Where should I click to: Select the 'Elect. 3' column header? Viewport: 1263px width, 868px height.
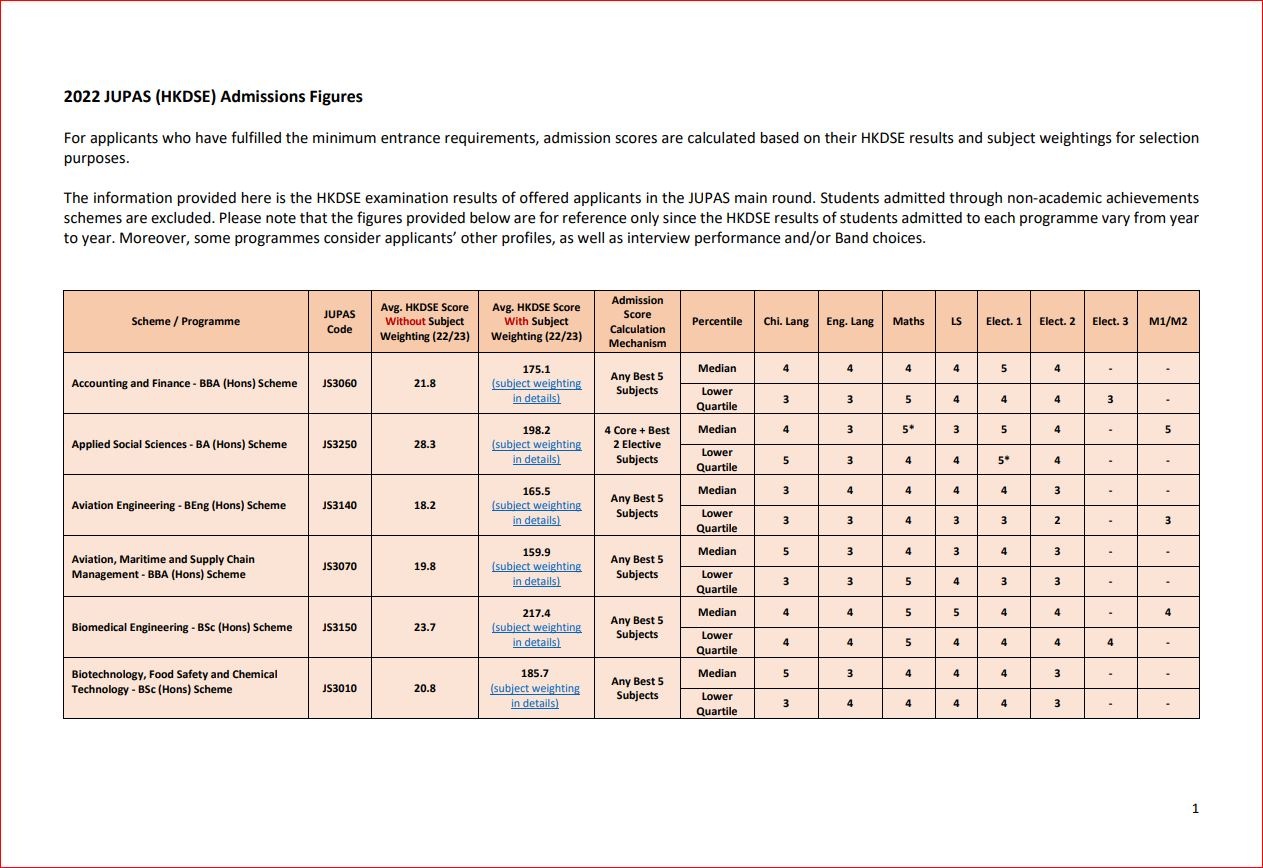point(1110,322)
